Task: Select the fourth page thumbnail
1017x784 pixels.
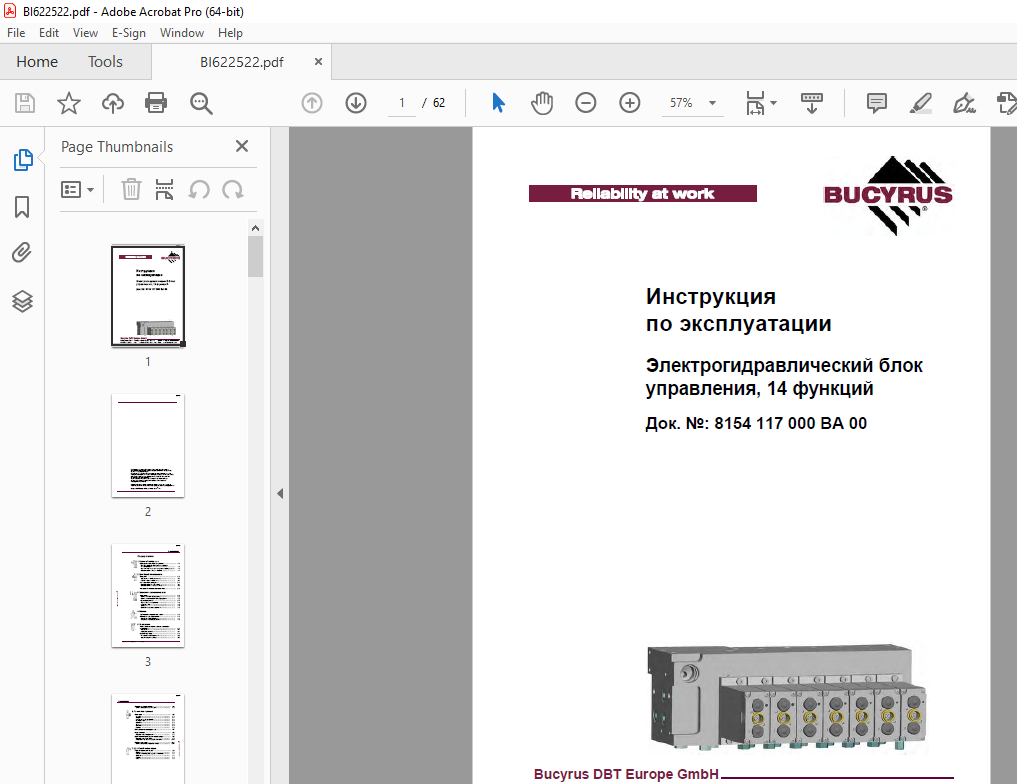Action: pyautogui.click(x=148, y=739)
